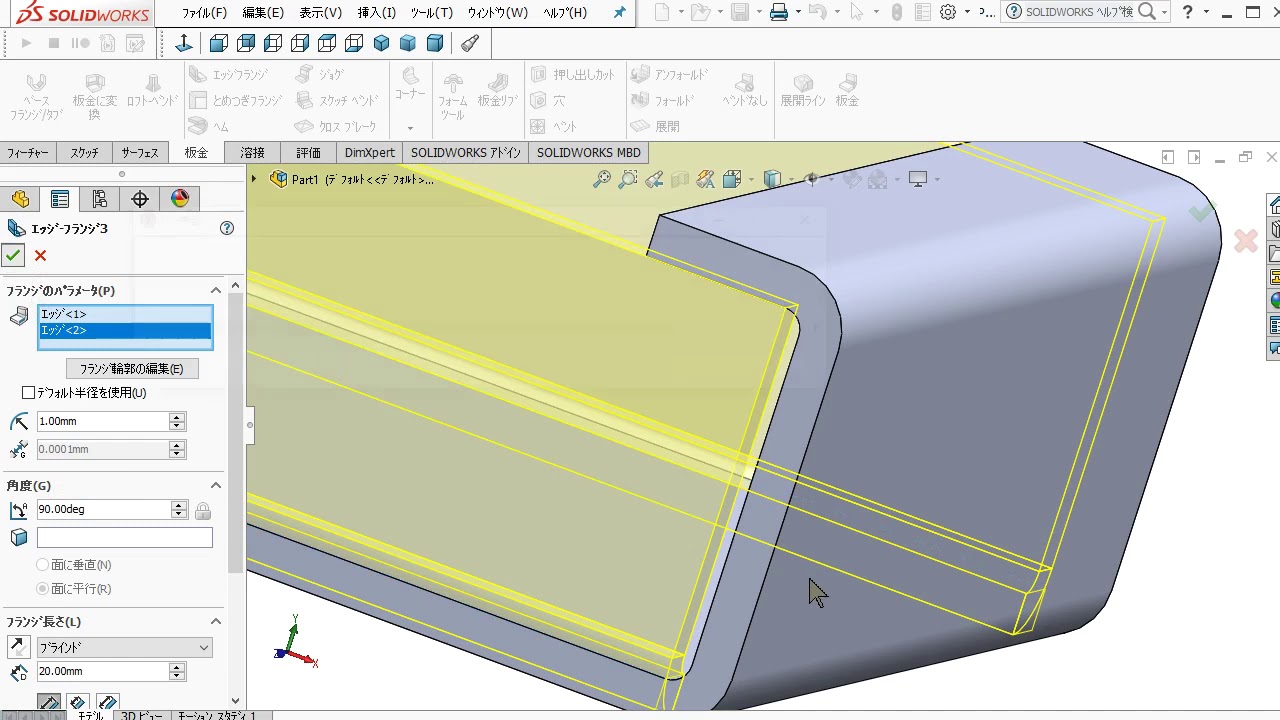Image resolution: width=1280 pixels, height=720 pixels.
Task: Click the Edit Flange Profile button
Action: click(x=132, y=369)
